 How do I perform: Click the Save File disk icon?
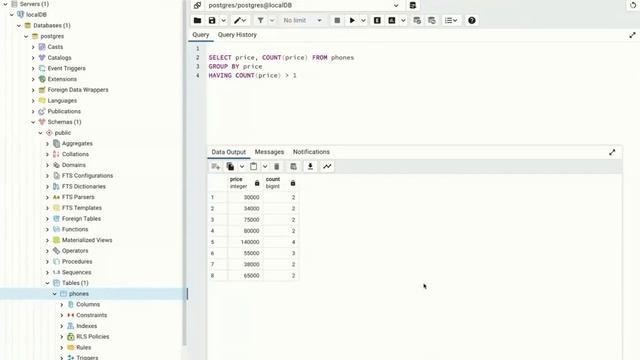(212, 20)
